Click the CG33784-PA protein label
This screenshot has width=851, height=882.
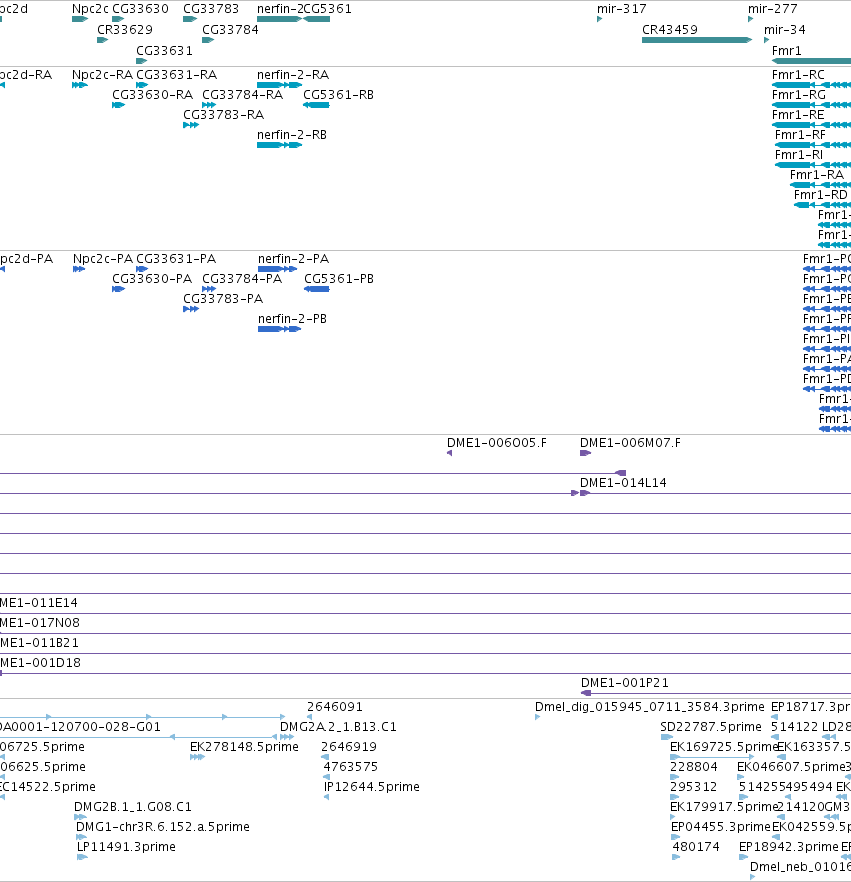pyautogui.click(x=242, y=279)
